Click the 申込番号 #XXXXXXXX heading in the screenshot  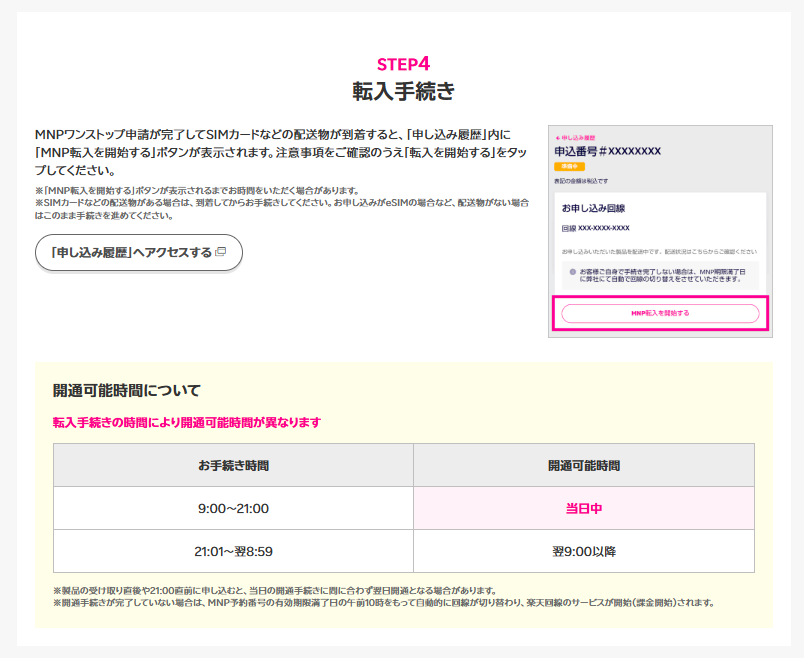pos(607,151)
